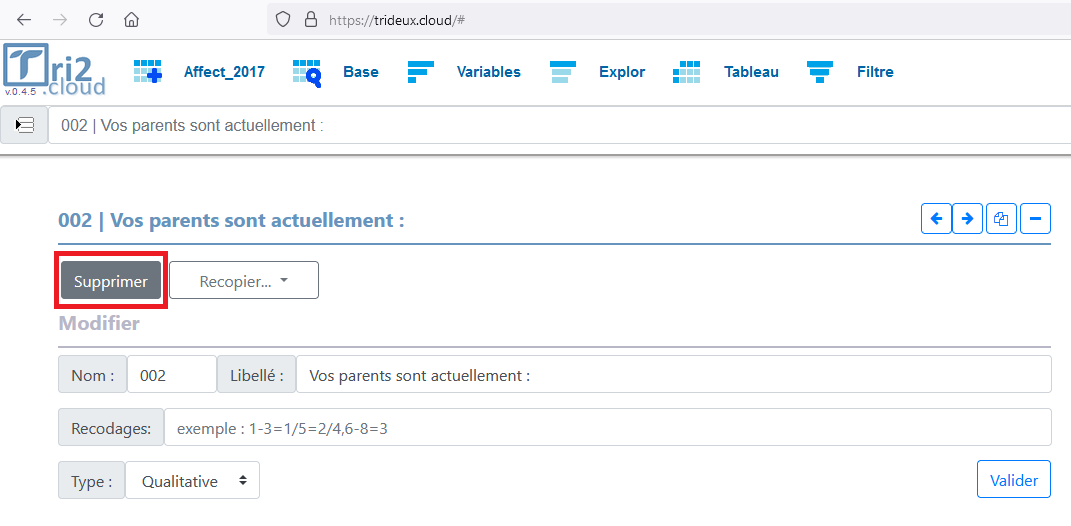The width and height of the screenshot is (1071, 526).
Task: Click the copy variable icon button
Action: tap(1001, 219)
